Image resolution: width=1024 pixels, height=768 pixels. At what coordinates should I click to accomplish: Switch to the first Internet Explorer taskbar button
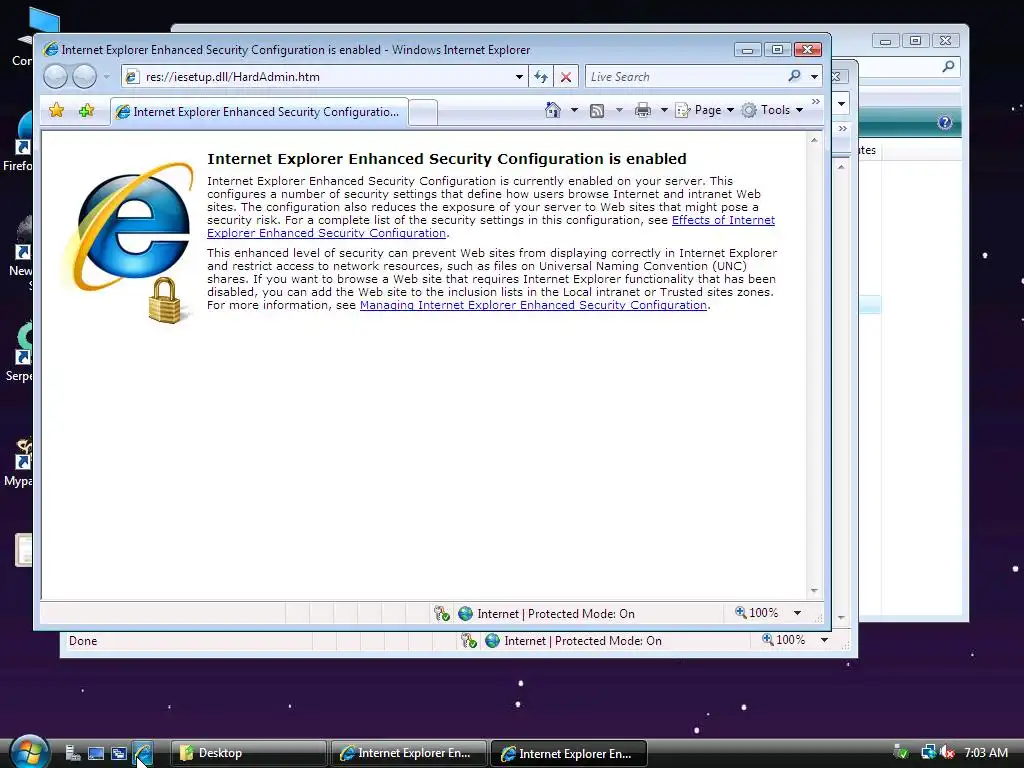point(408,753)
